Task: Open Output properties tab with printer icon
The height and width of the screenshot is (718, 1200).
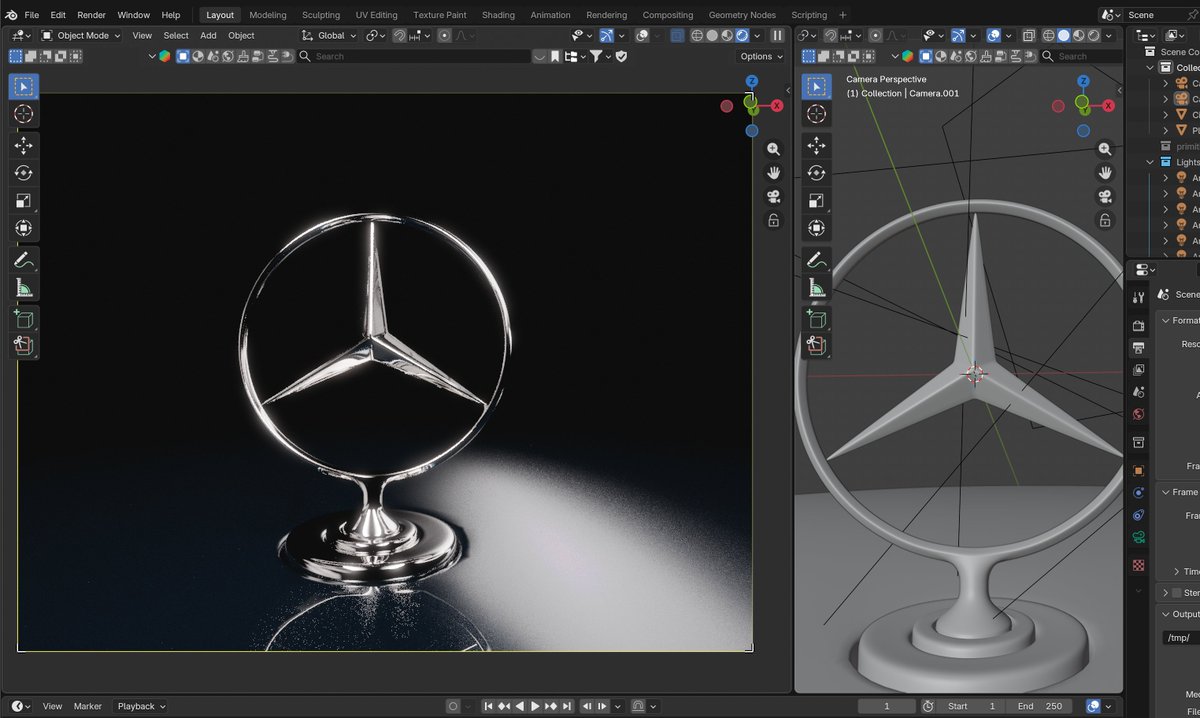Action: 1138,348
